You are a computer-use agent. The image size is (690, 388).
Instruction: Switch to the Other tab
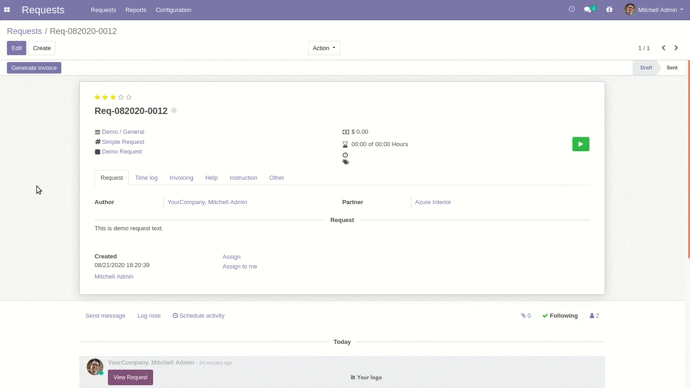276,178
